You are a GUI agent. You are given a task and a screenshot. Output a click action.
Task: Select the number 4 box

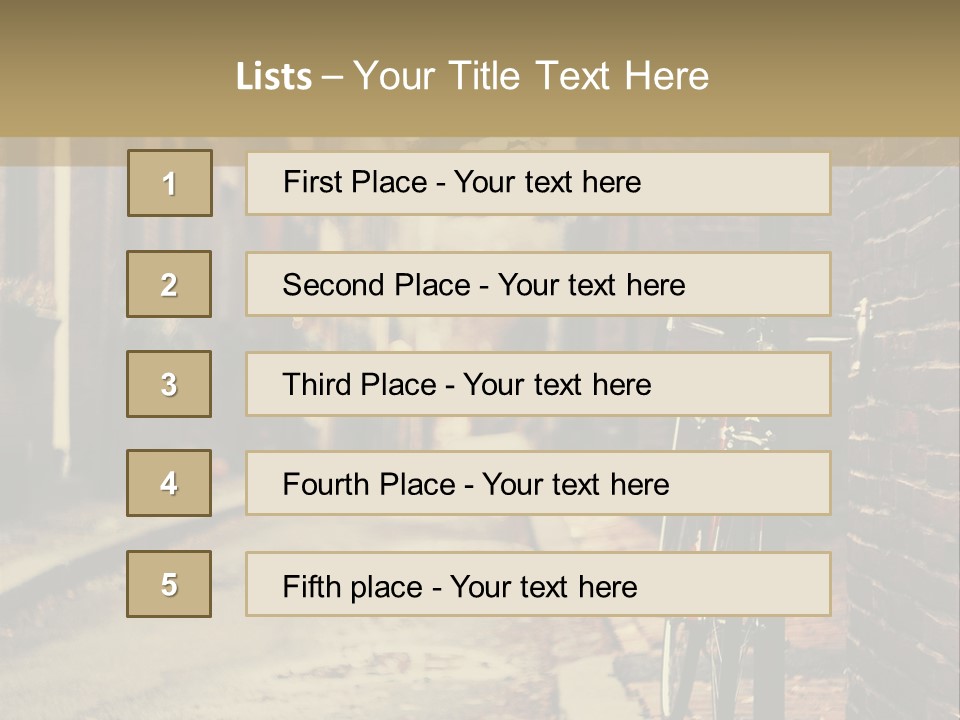[169, 484]
